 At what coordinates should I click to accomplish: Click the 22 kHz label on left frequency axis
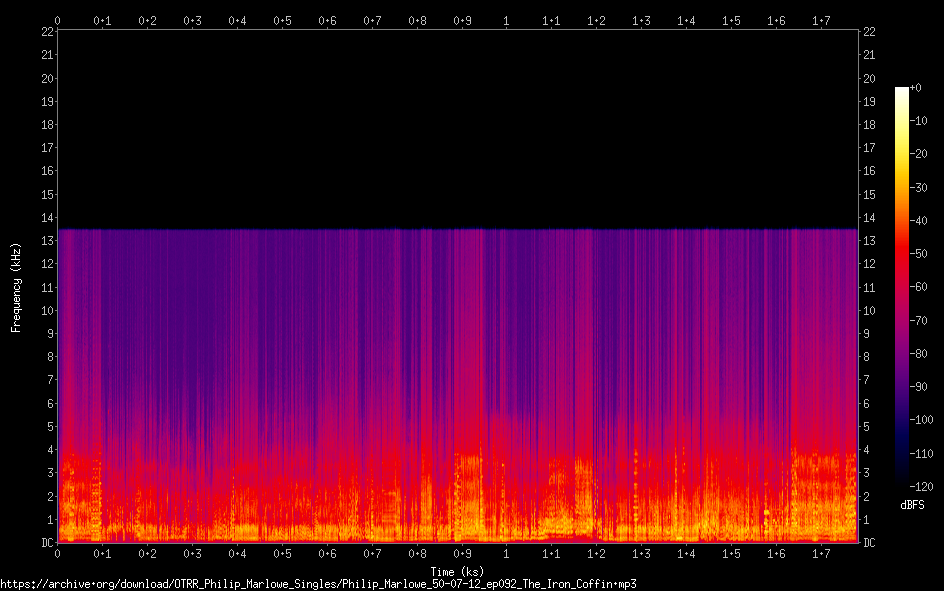tap(46, 32)
